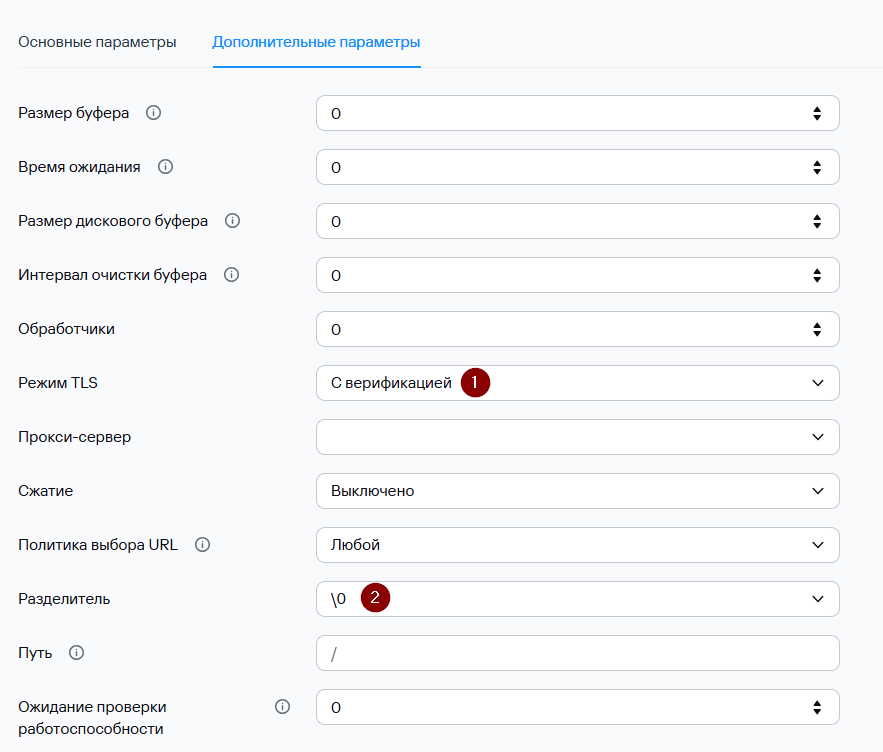
Task: Click info icon beside Интервал очистки буфера
Action: pos(231,275)
